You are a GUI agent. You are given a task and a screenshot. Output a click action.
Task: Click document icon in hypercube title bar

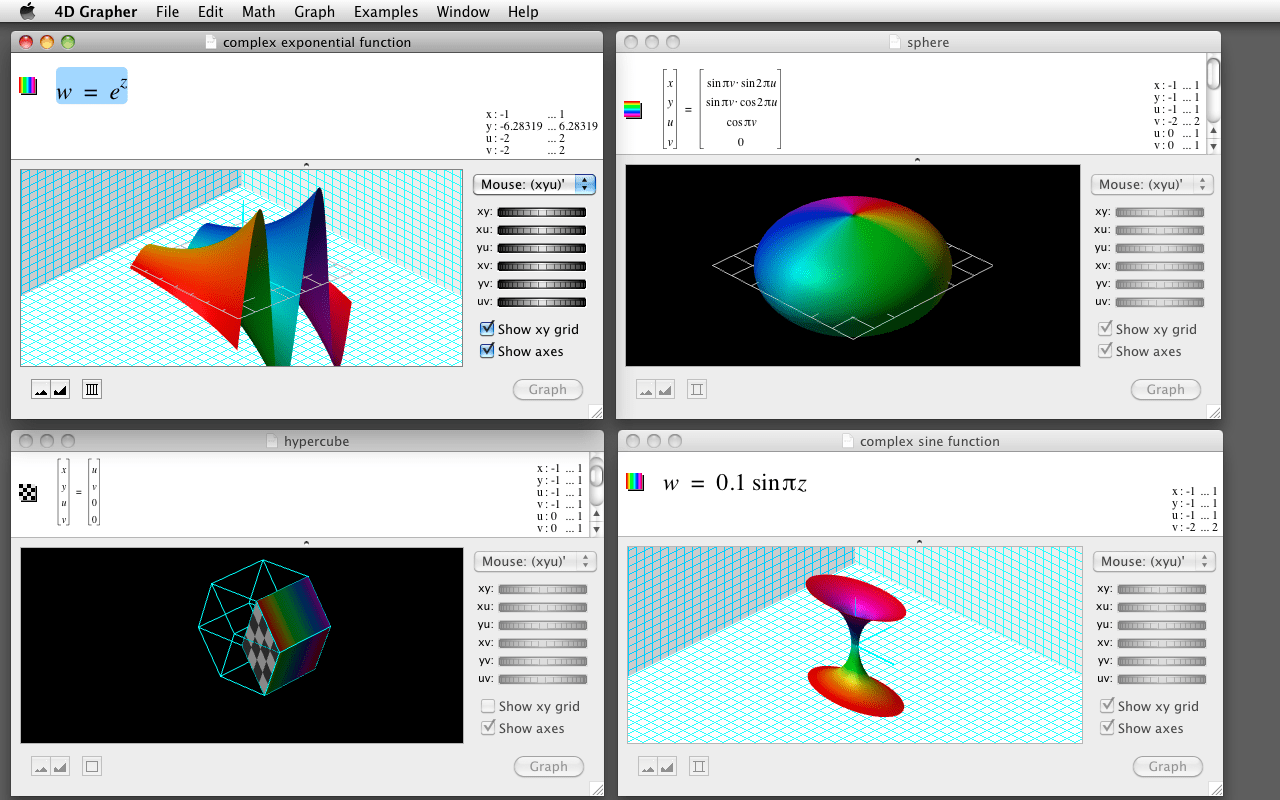(273, 441)
